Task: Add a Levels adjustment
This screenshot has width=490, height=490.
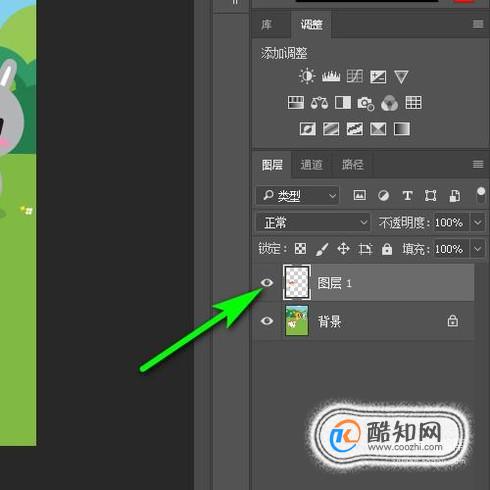Action: [x=331, y=76]
